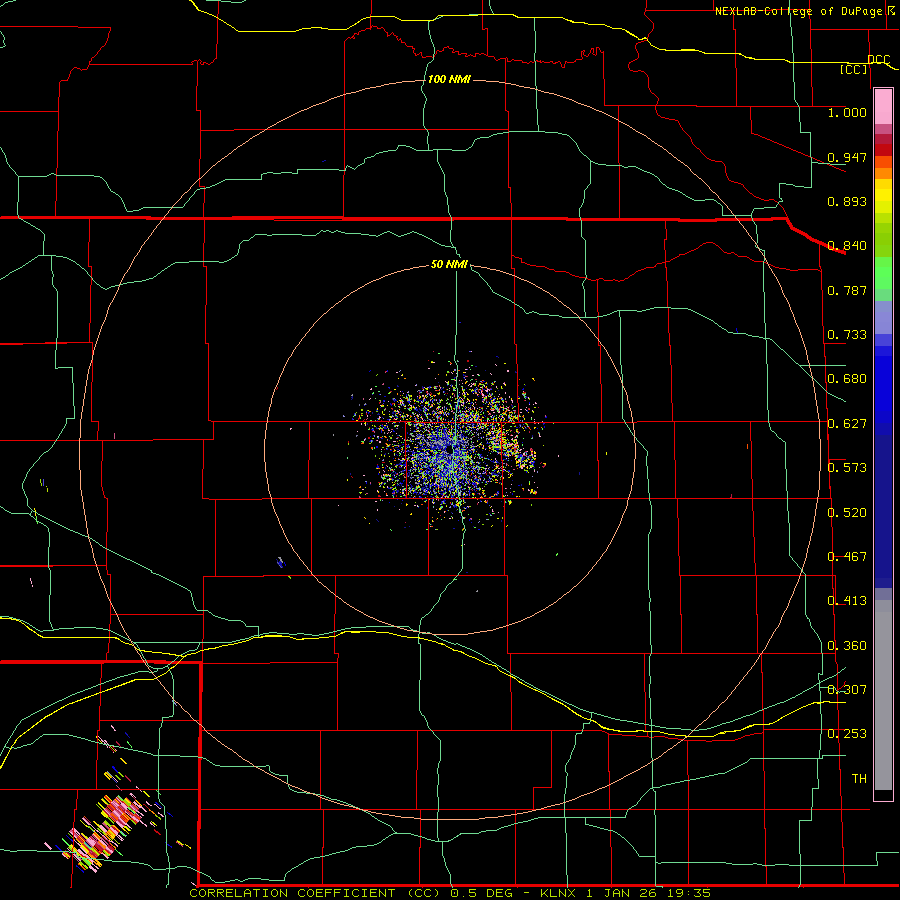
Task: Click the 0.307 scale label
Action: tap(847, 690)
